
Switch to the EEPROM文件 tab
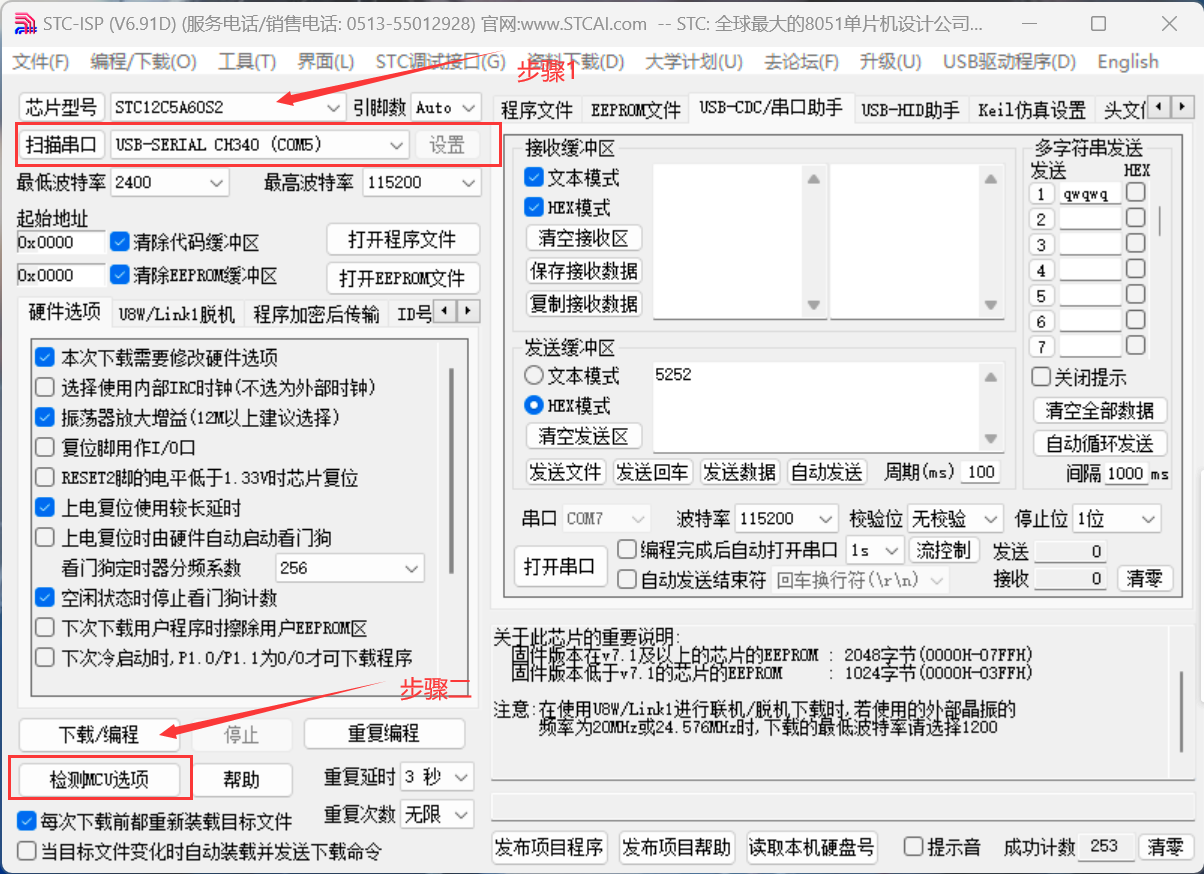tap(635, 109)
